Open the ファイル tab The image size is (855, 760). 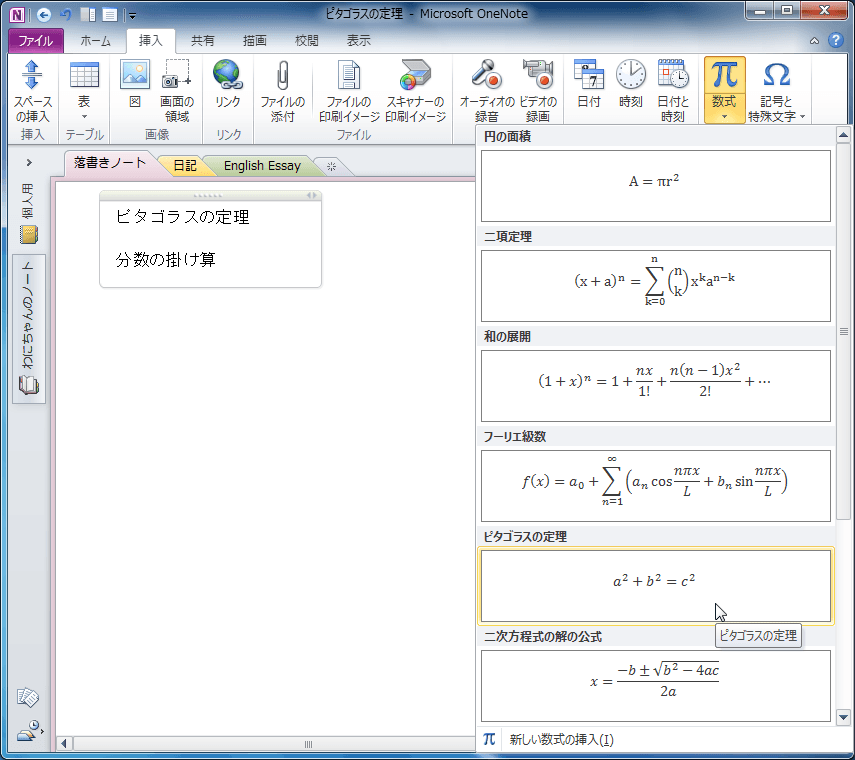(36, 41)
